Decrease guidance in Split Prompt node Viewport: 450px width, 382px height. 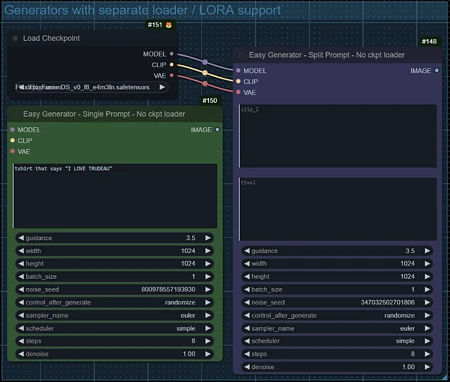click(247, 251)
